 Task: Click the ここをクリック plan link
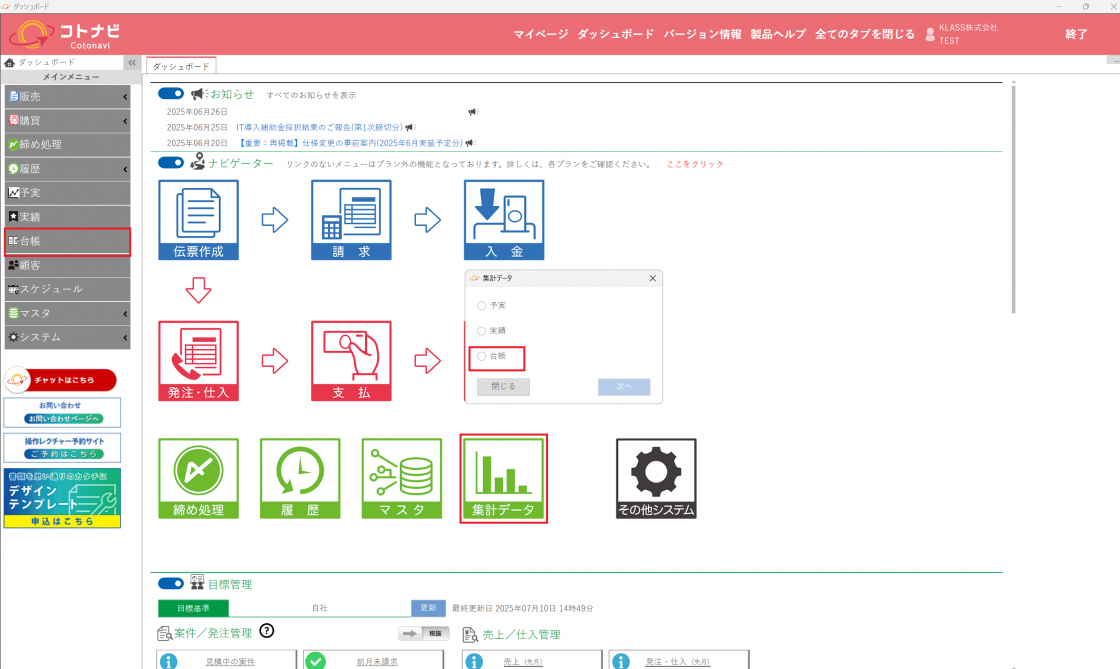point(695,164)
